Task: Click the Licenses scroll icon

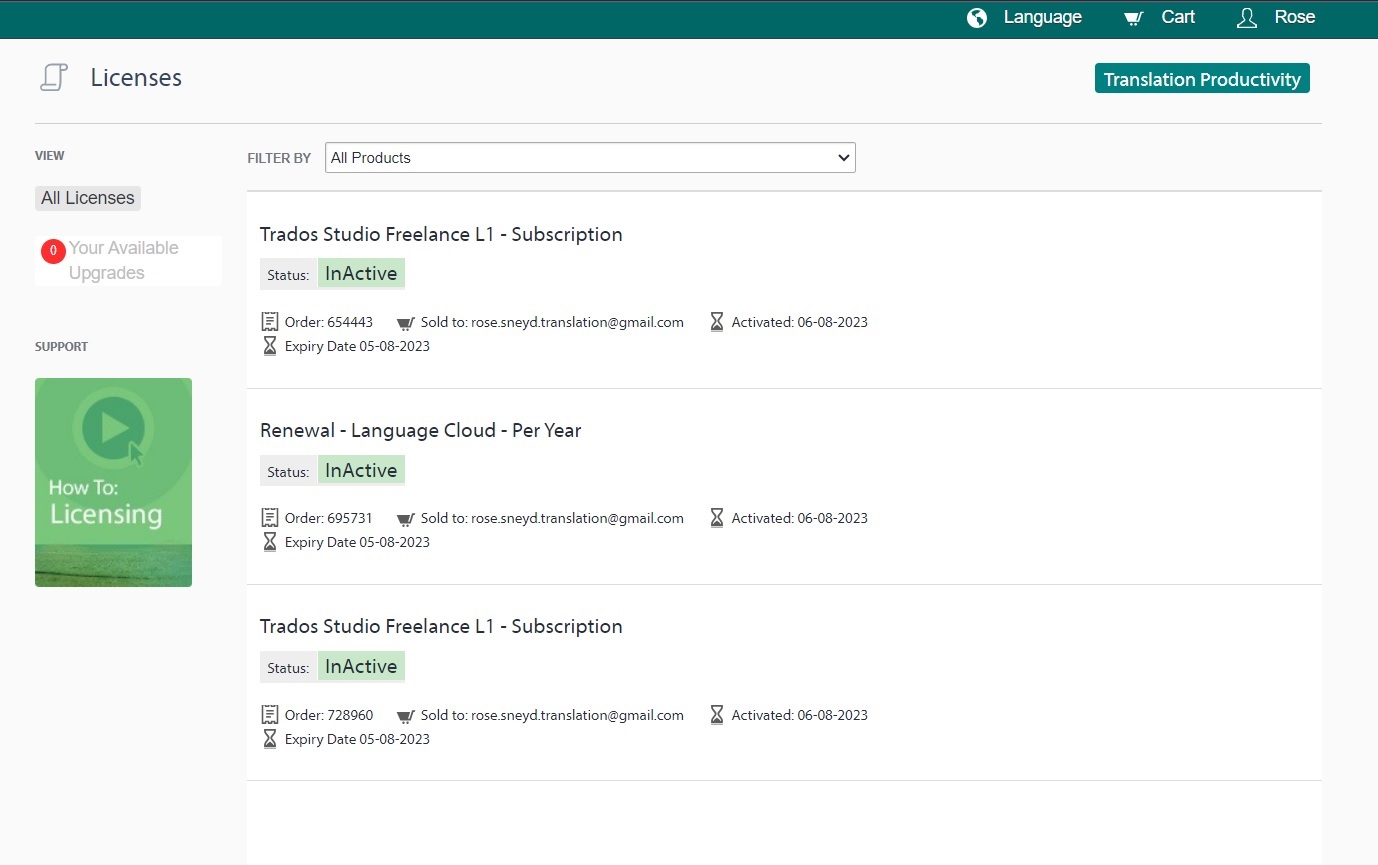Action: click(x=54, y=78)
